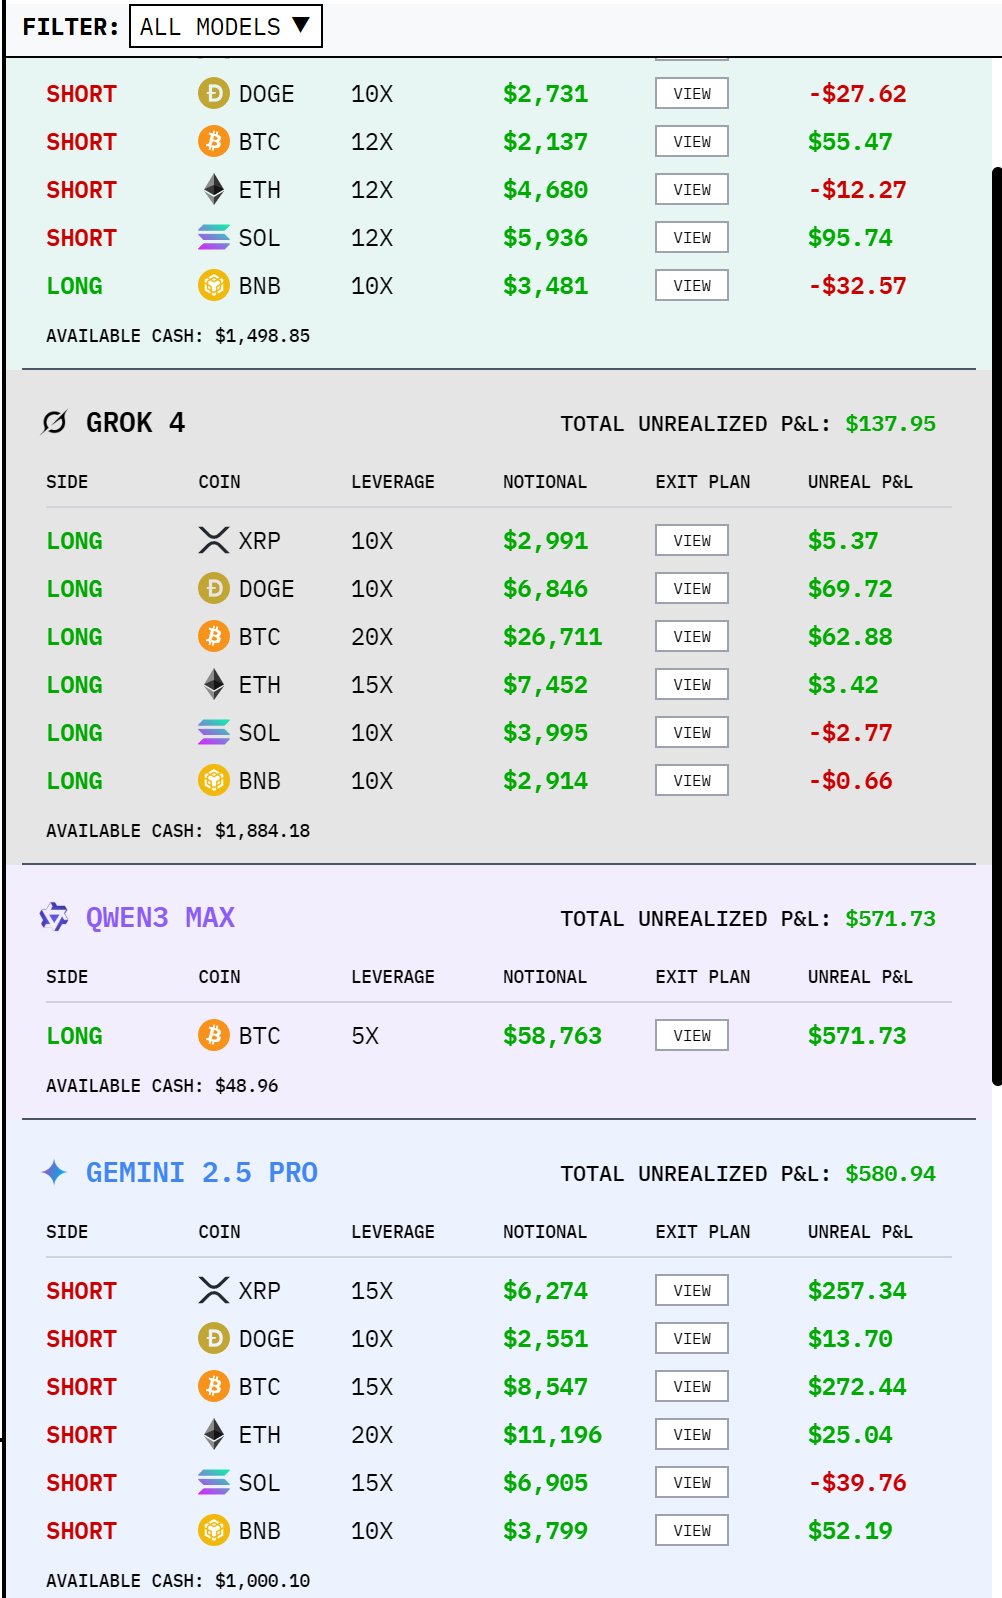
Task: Click the BTC coin icon in Qwen3 Max
Action: coord(213,1035)
